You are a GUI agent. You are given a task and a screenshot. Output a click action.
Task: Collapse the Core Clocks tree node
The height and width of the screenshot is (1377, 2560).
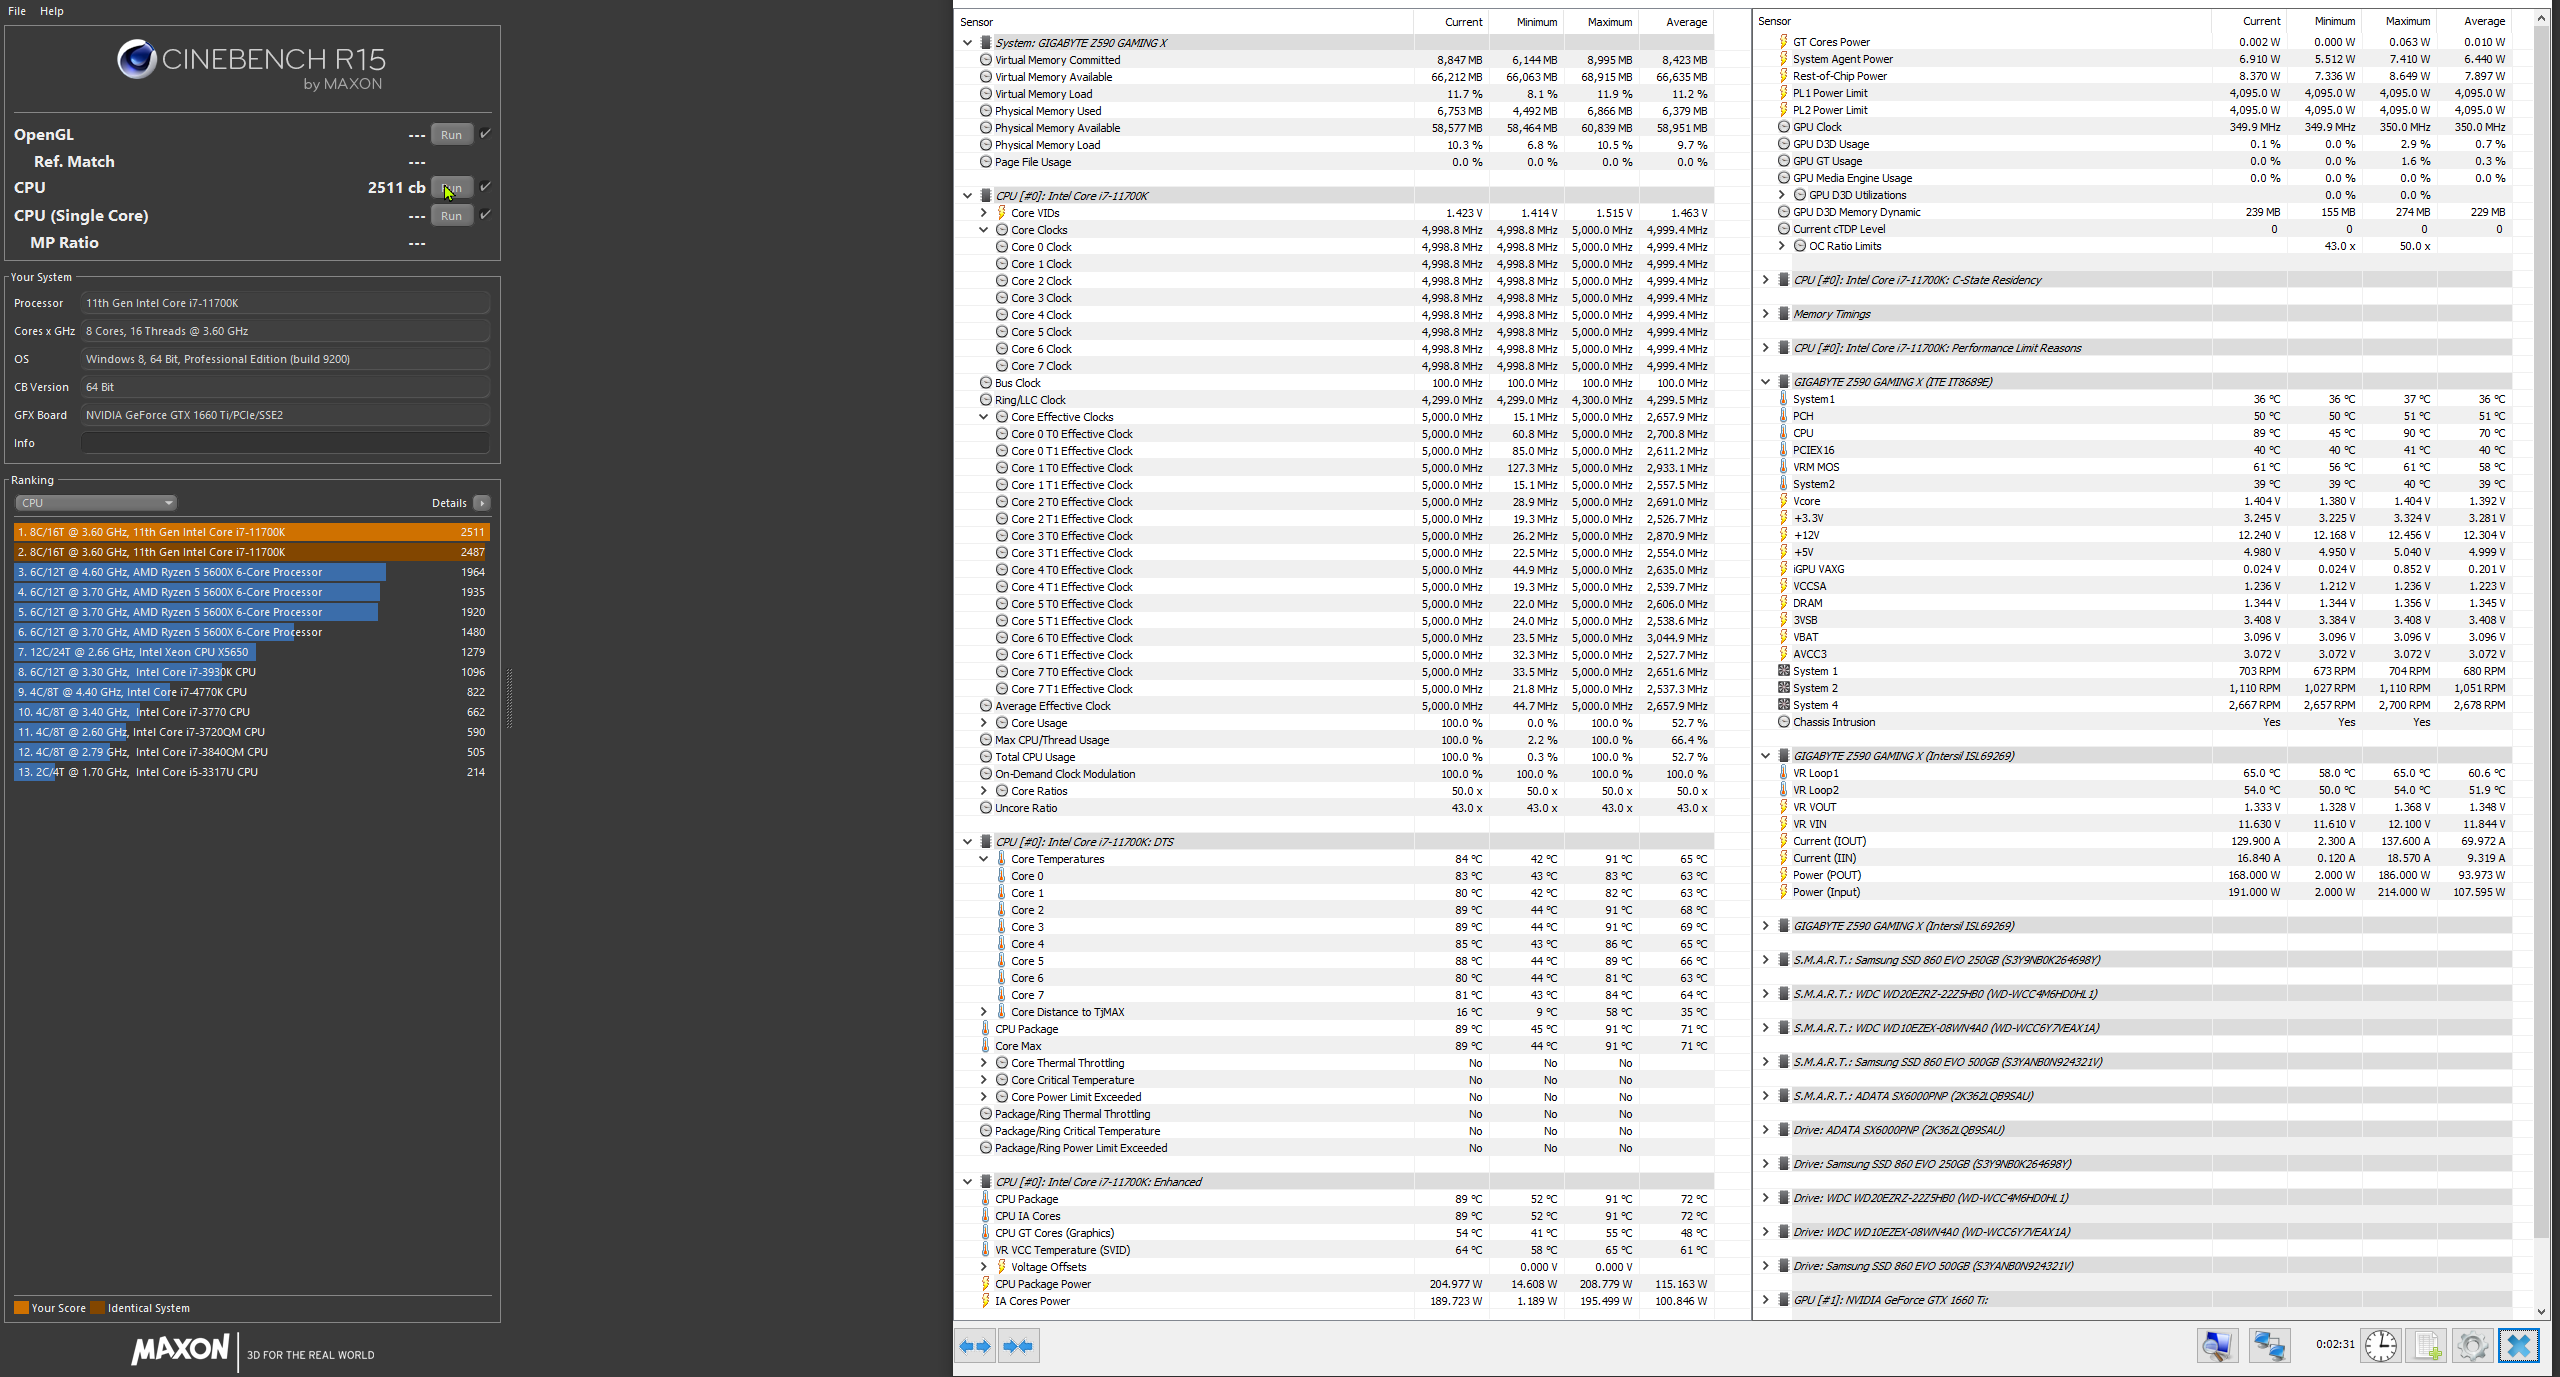[984, 230]
